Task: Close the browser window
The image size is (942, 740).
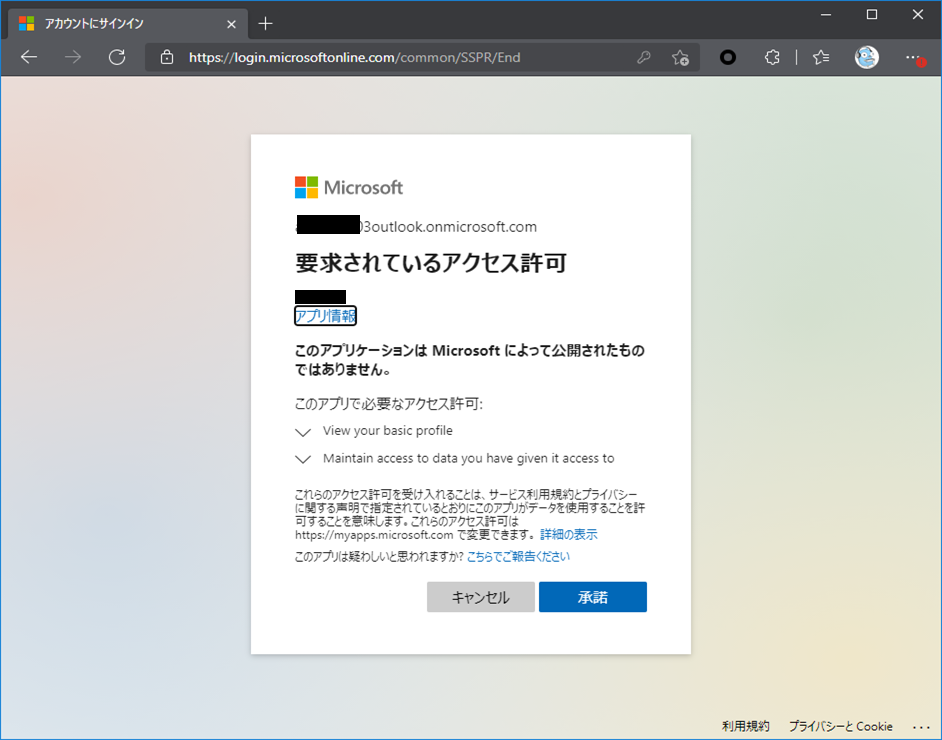Action: 917,14
